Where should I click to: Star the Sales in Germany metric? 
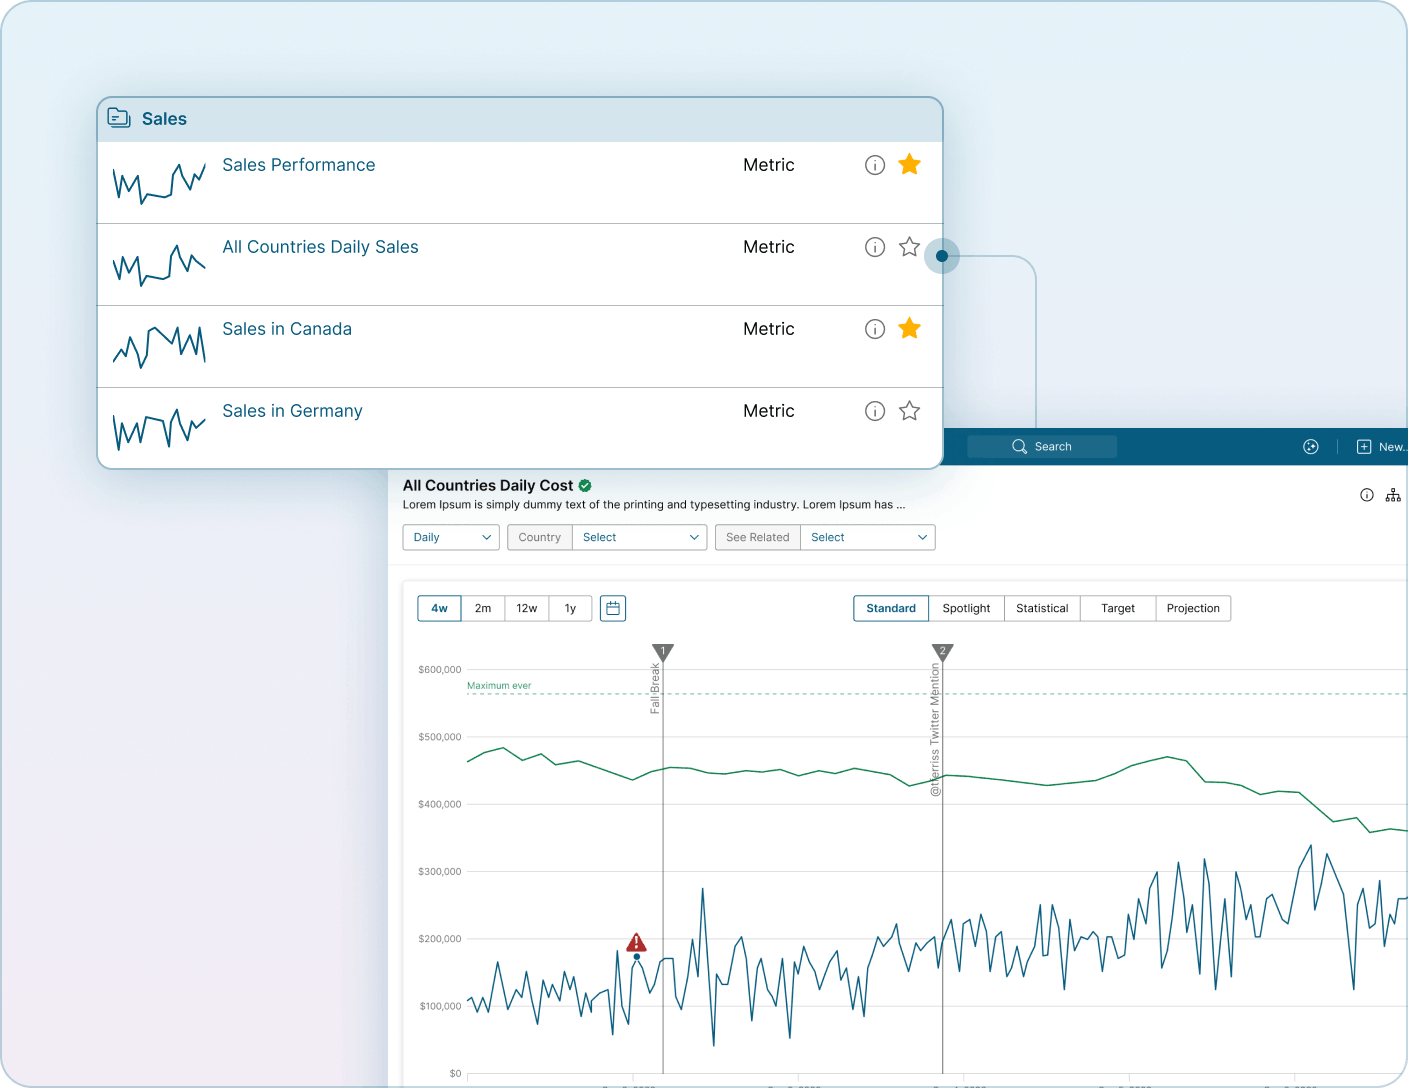pyautogui.click(x=909, y=410)
